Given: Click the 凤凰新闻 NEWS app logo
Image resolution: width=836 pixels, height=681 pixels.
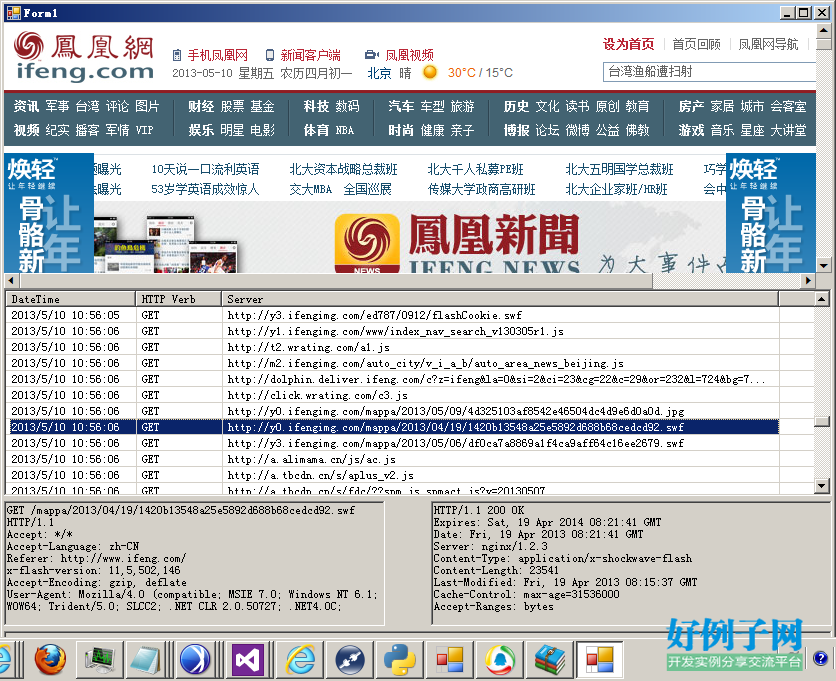Looking at the screenshot, I should (367, 244).
